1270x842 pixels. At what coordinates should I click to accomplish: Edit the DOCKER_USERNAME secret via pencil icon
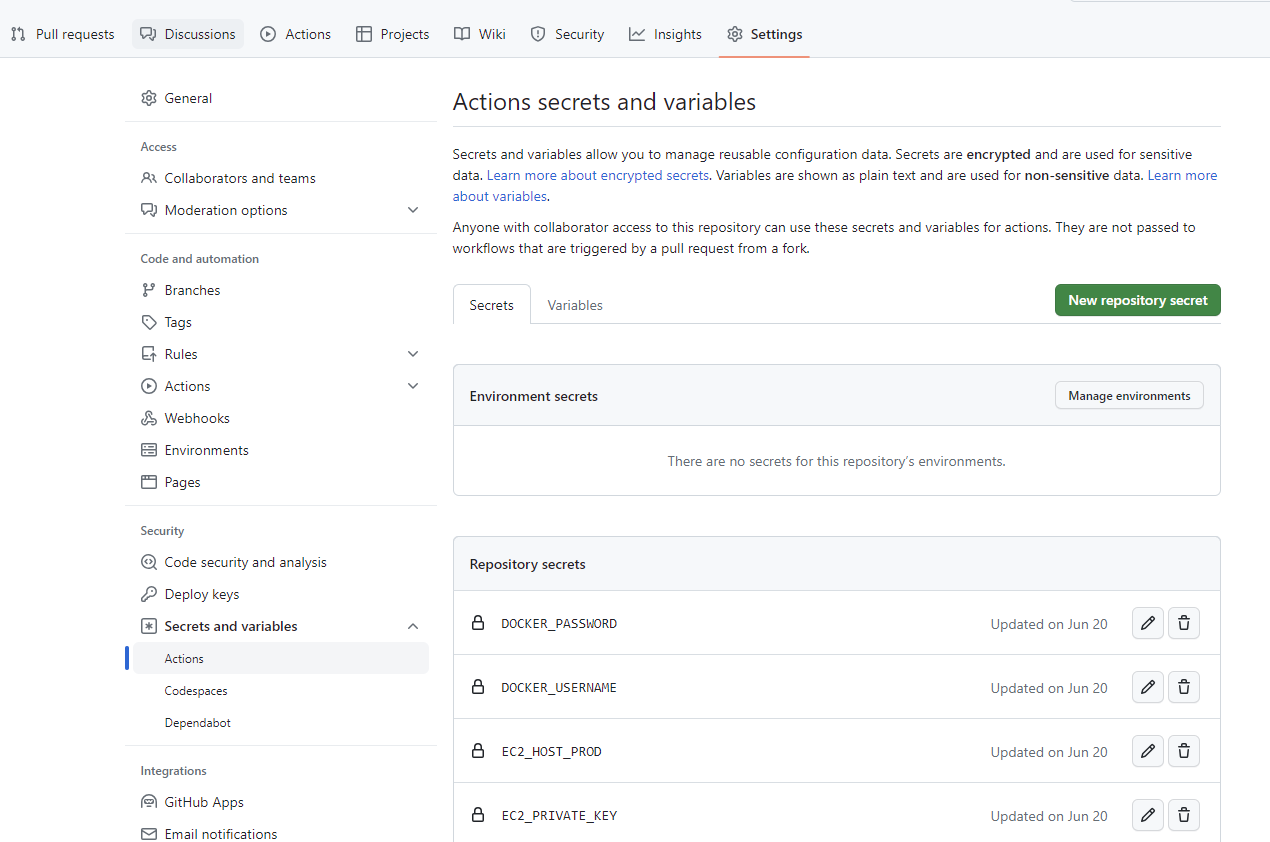[1148, 687]
